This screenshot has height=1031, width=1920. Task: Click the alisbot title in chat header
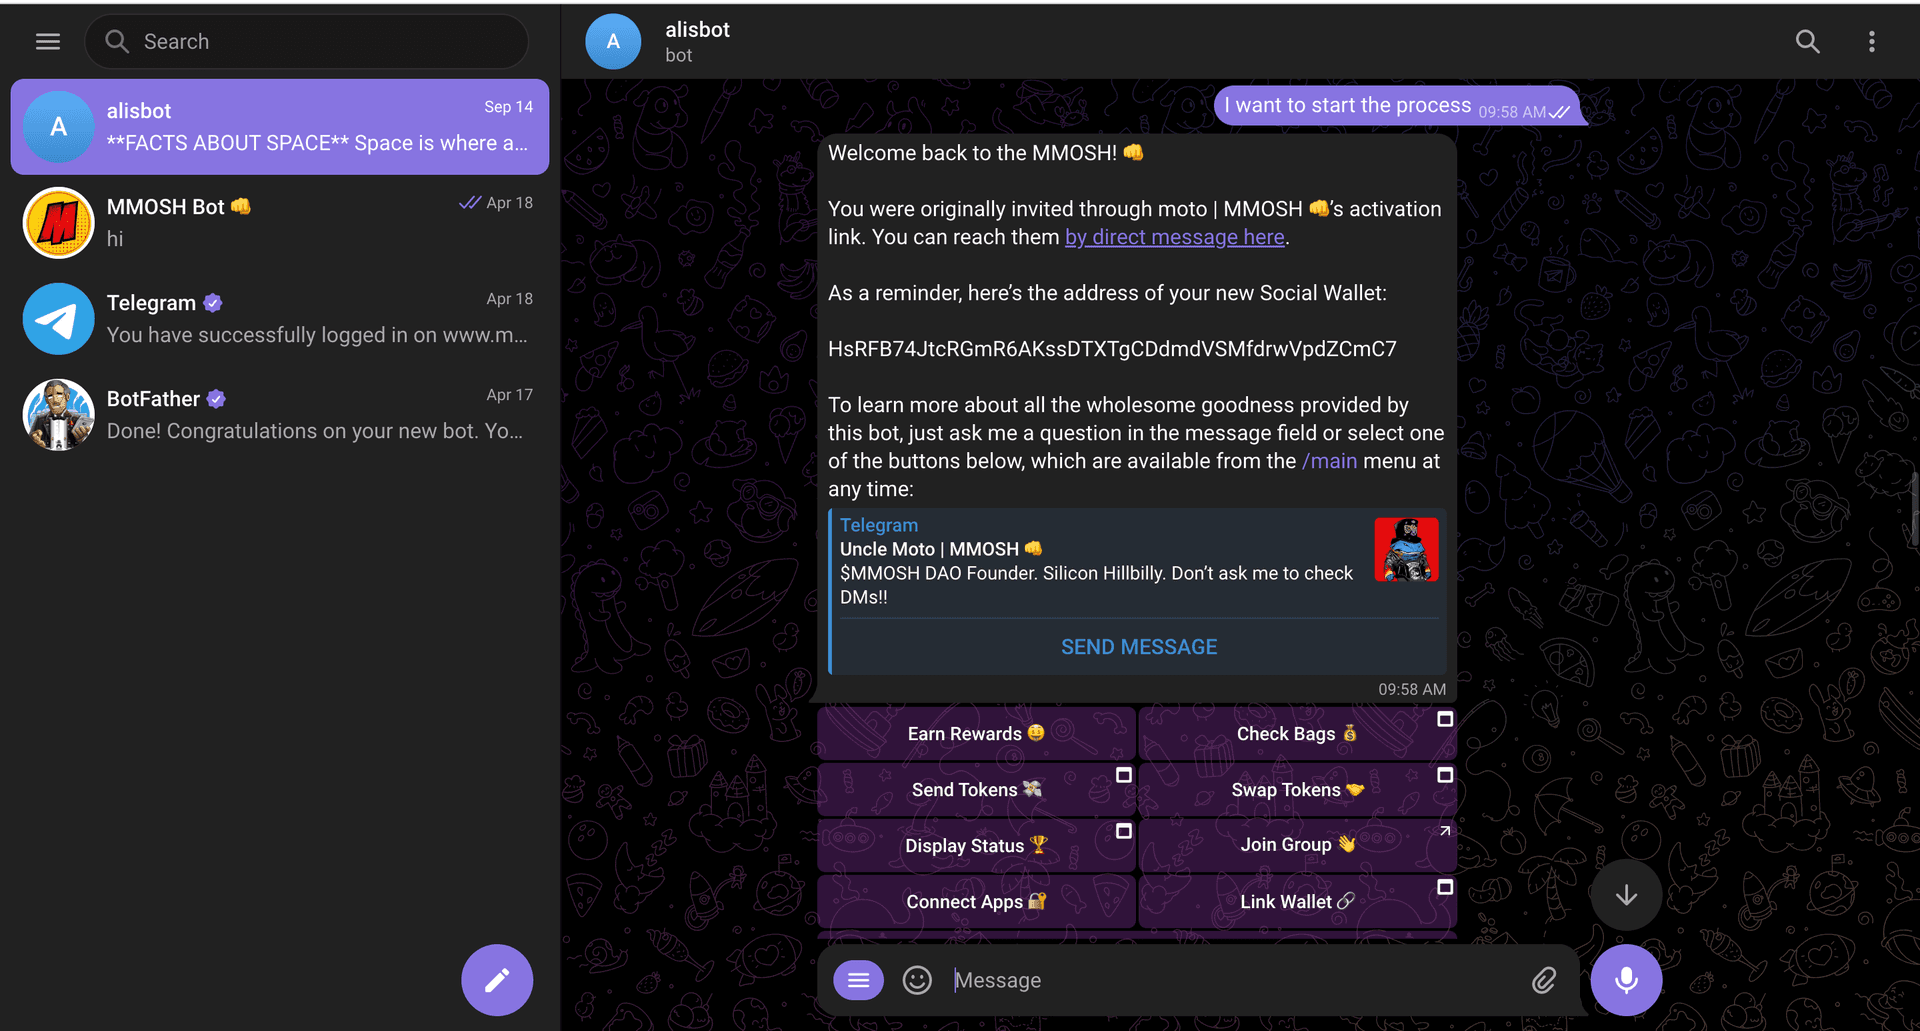pyautogui.click(x=697, y=29)
